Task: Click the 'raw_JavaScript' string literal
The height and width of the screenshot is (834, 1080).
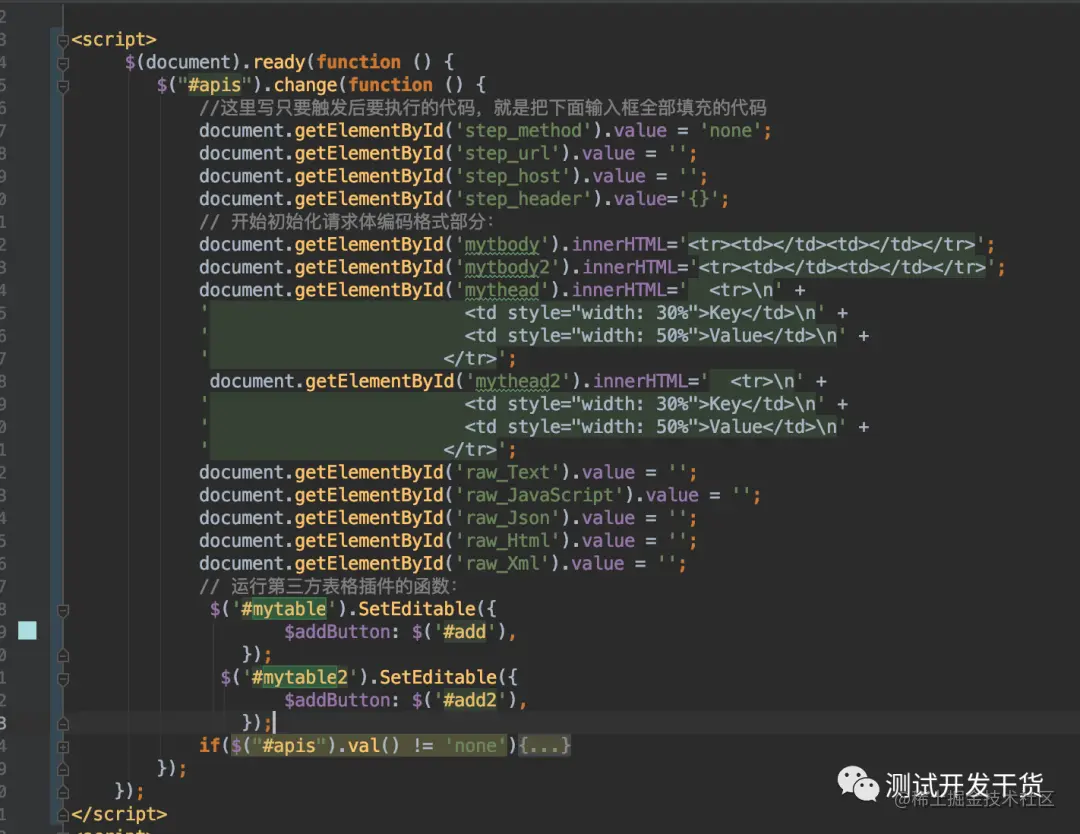Action: [539, 494]
